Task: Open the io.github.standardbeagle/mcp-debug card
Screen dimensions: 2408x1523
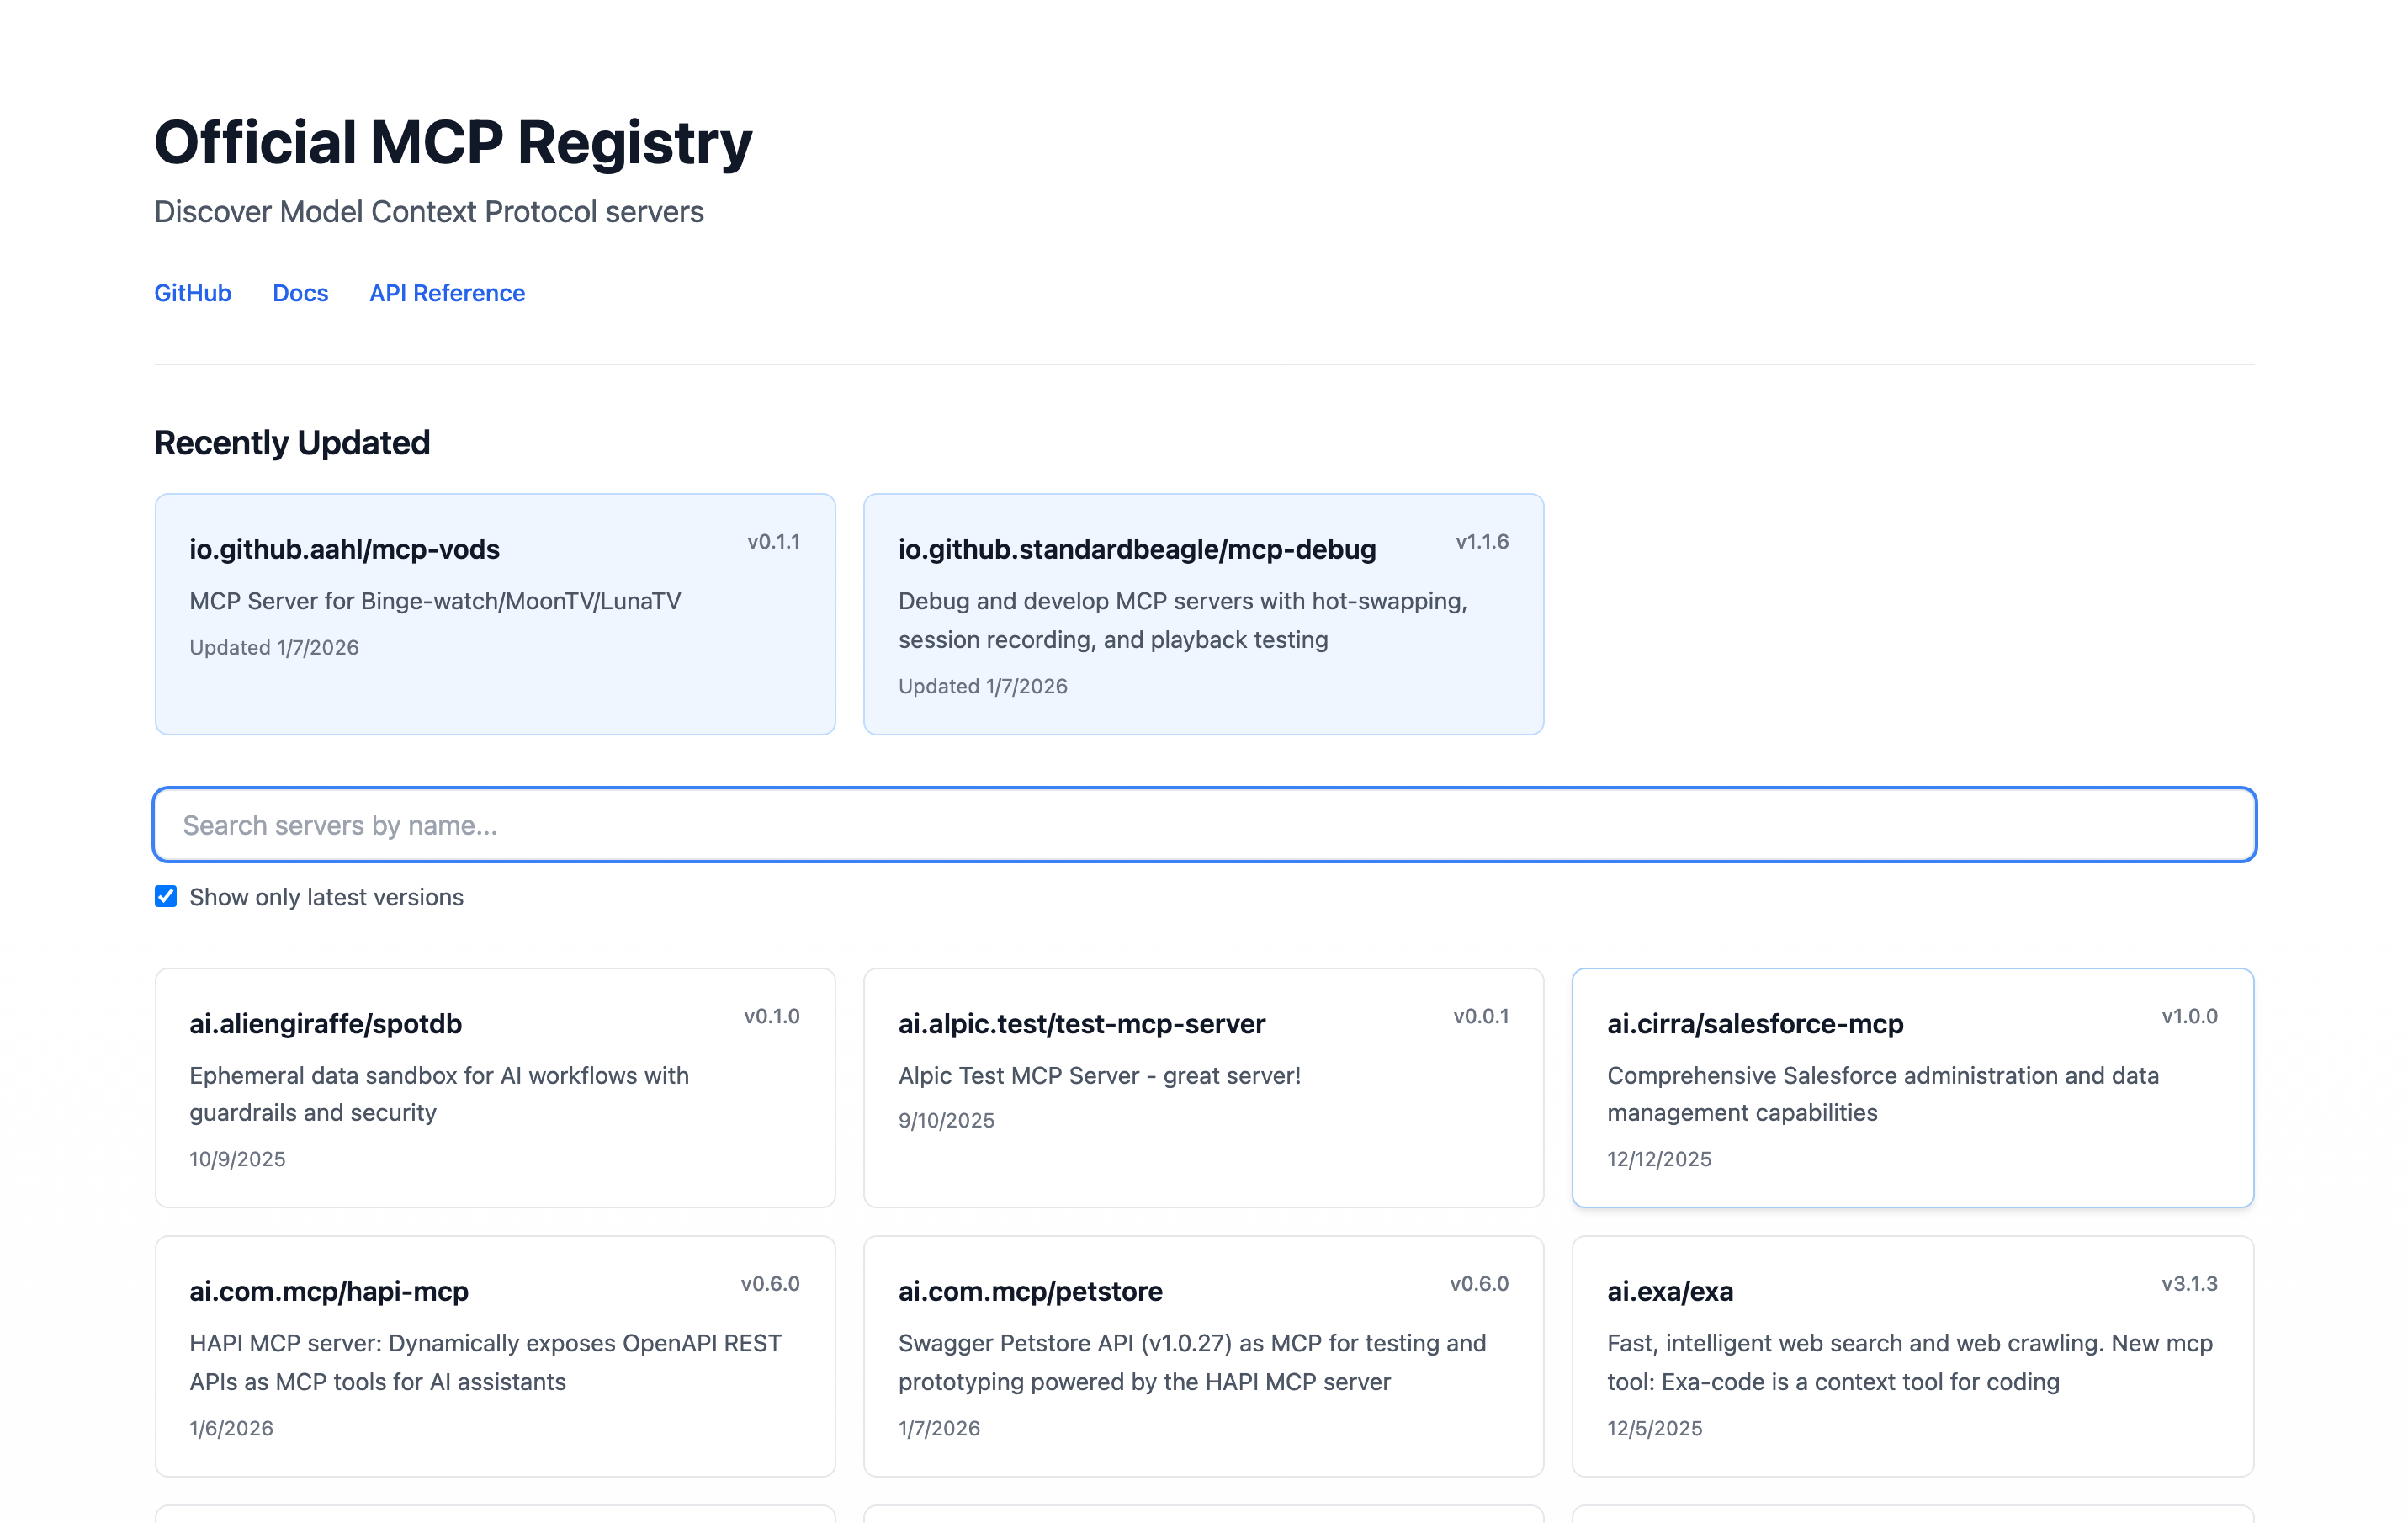Action: point(1202,613)
